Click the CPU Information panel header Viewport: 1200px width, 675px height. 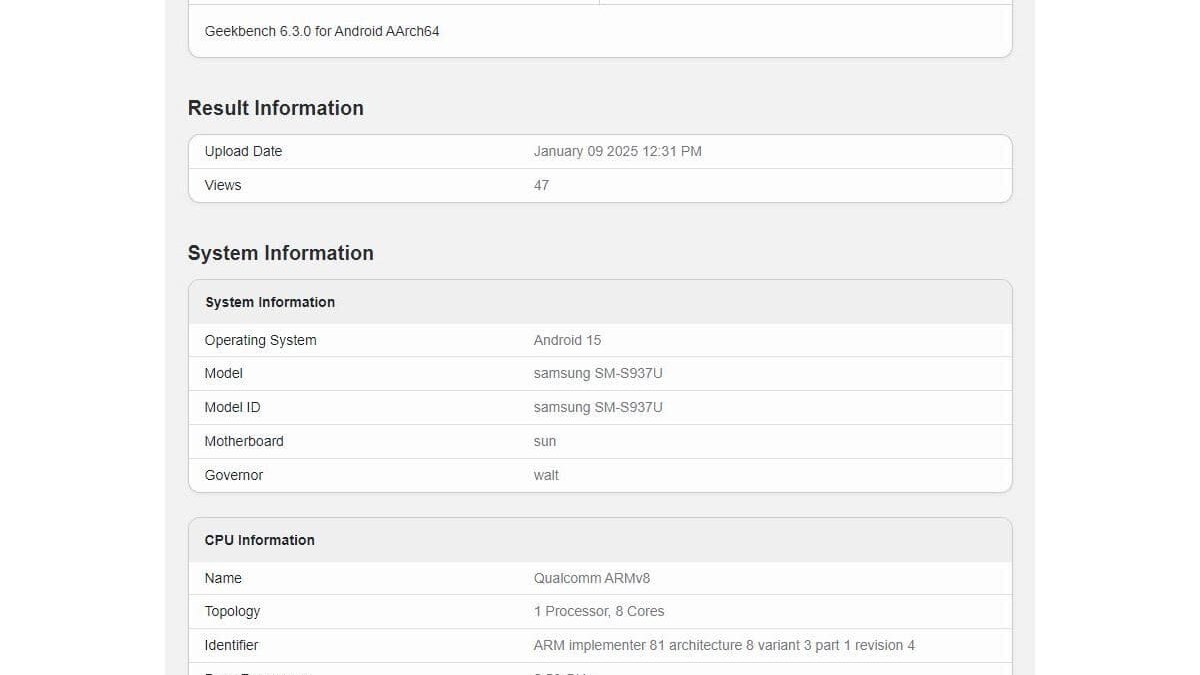259,540
